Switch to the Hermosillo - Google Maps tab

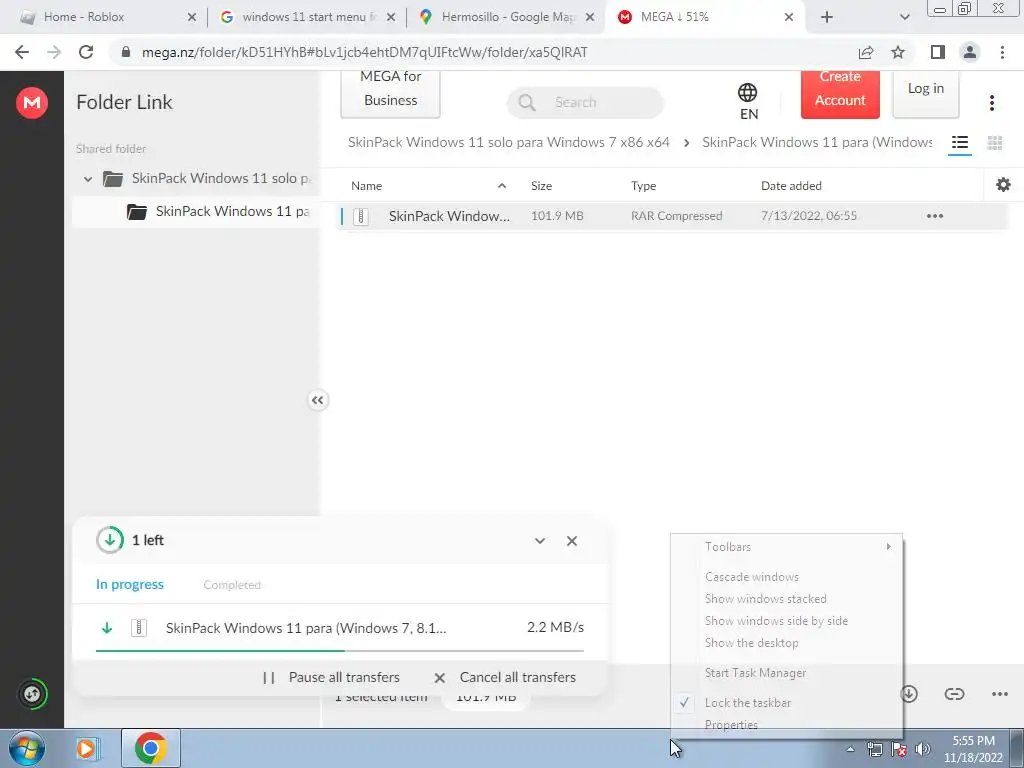(509, 17)
